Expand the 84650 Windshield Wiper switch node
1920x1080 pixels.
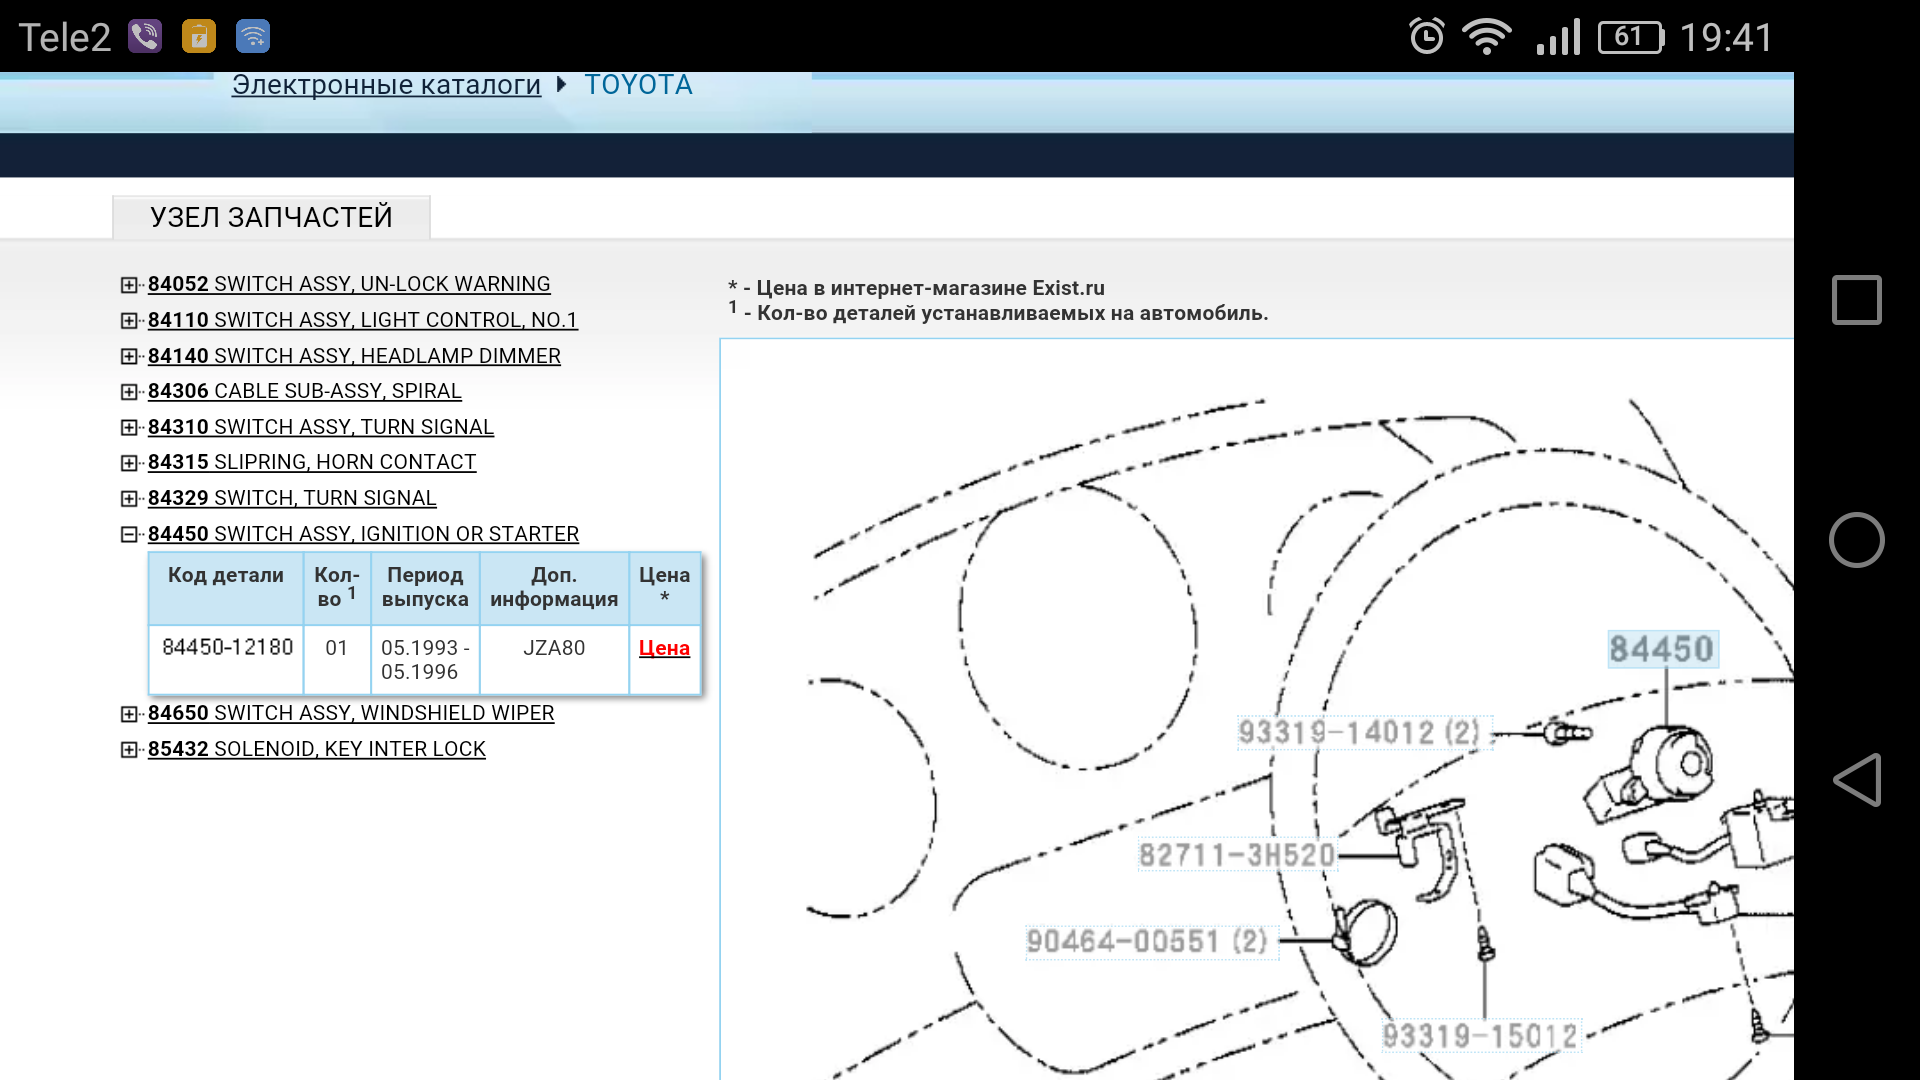pos(129,714)
